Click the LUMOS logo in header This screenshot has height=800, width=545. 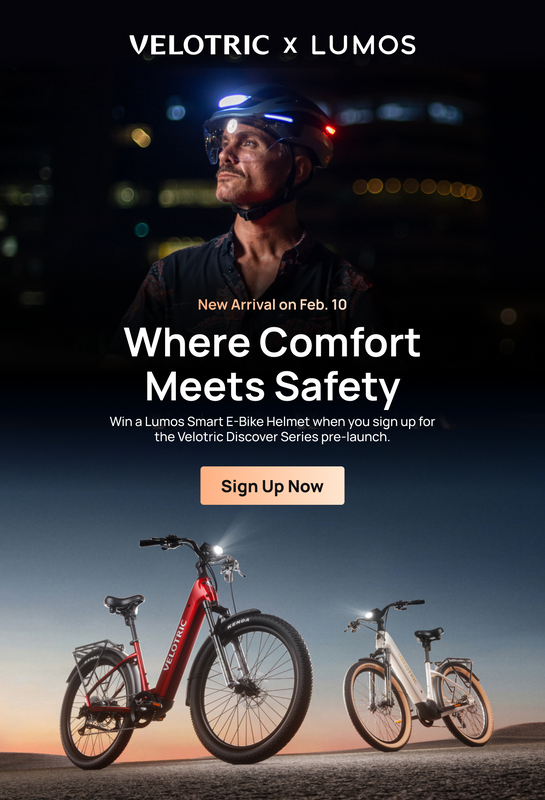tap(363, 45)
